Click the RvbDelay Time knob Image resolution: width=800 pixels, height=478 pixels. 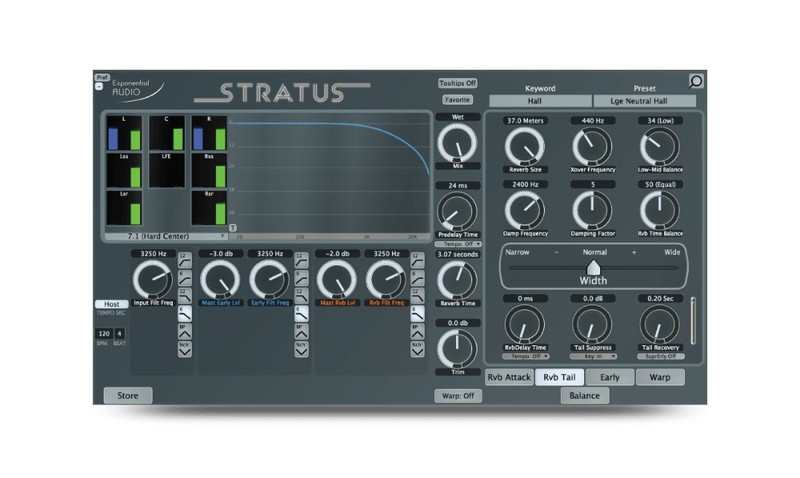525,324
